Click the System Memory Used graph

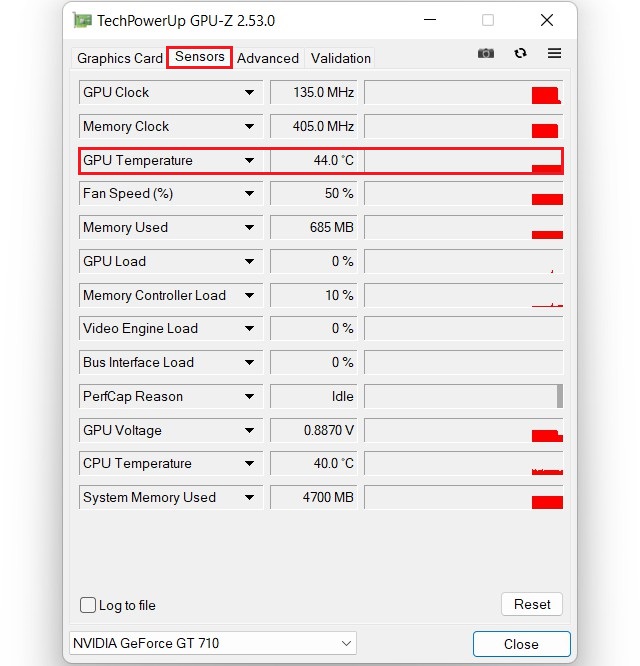(x=464, y=497)
